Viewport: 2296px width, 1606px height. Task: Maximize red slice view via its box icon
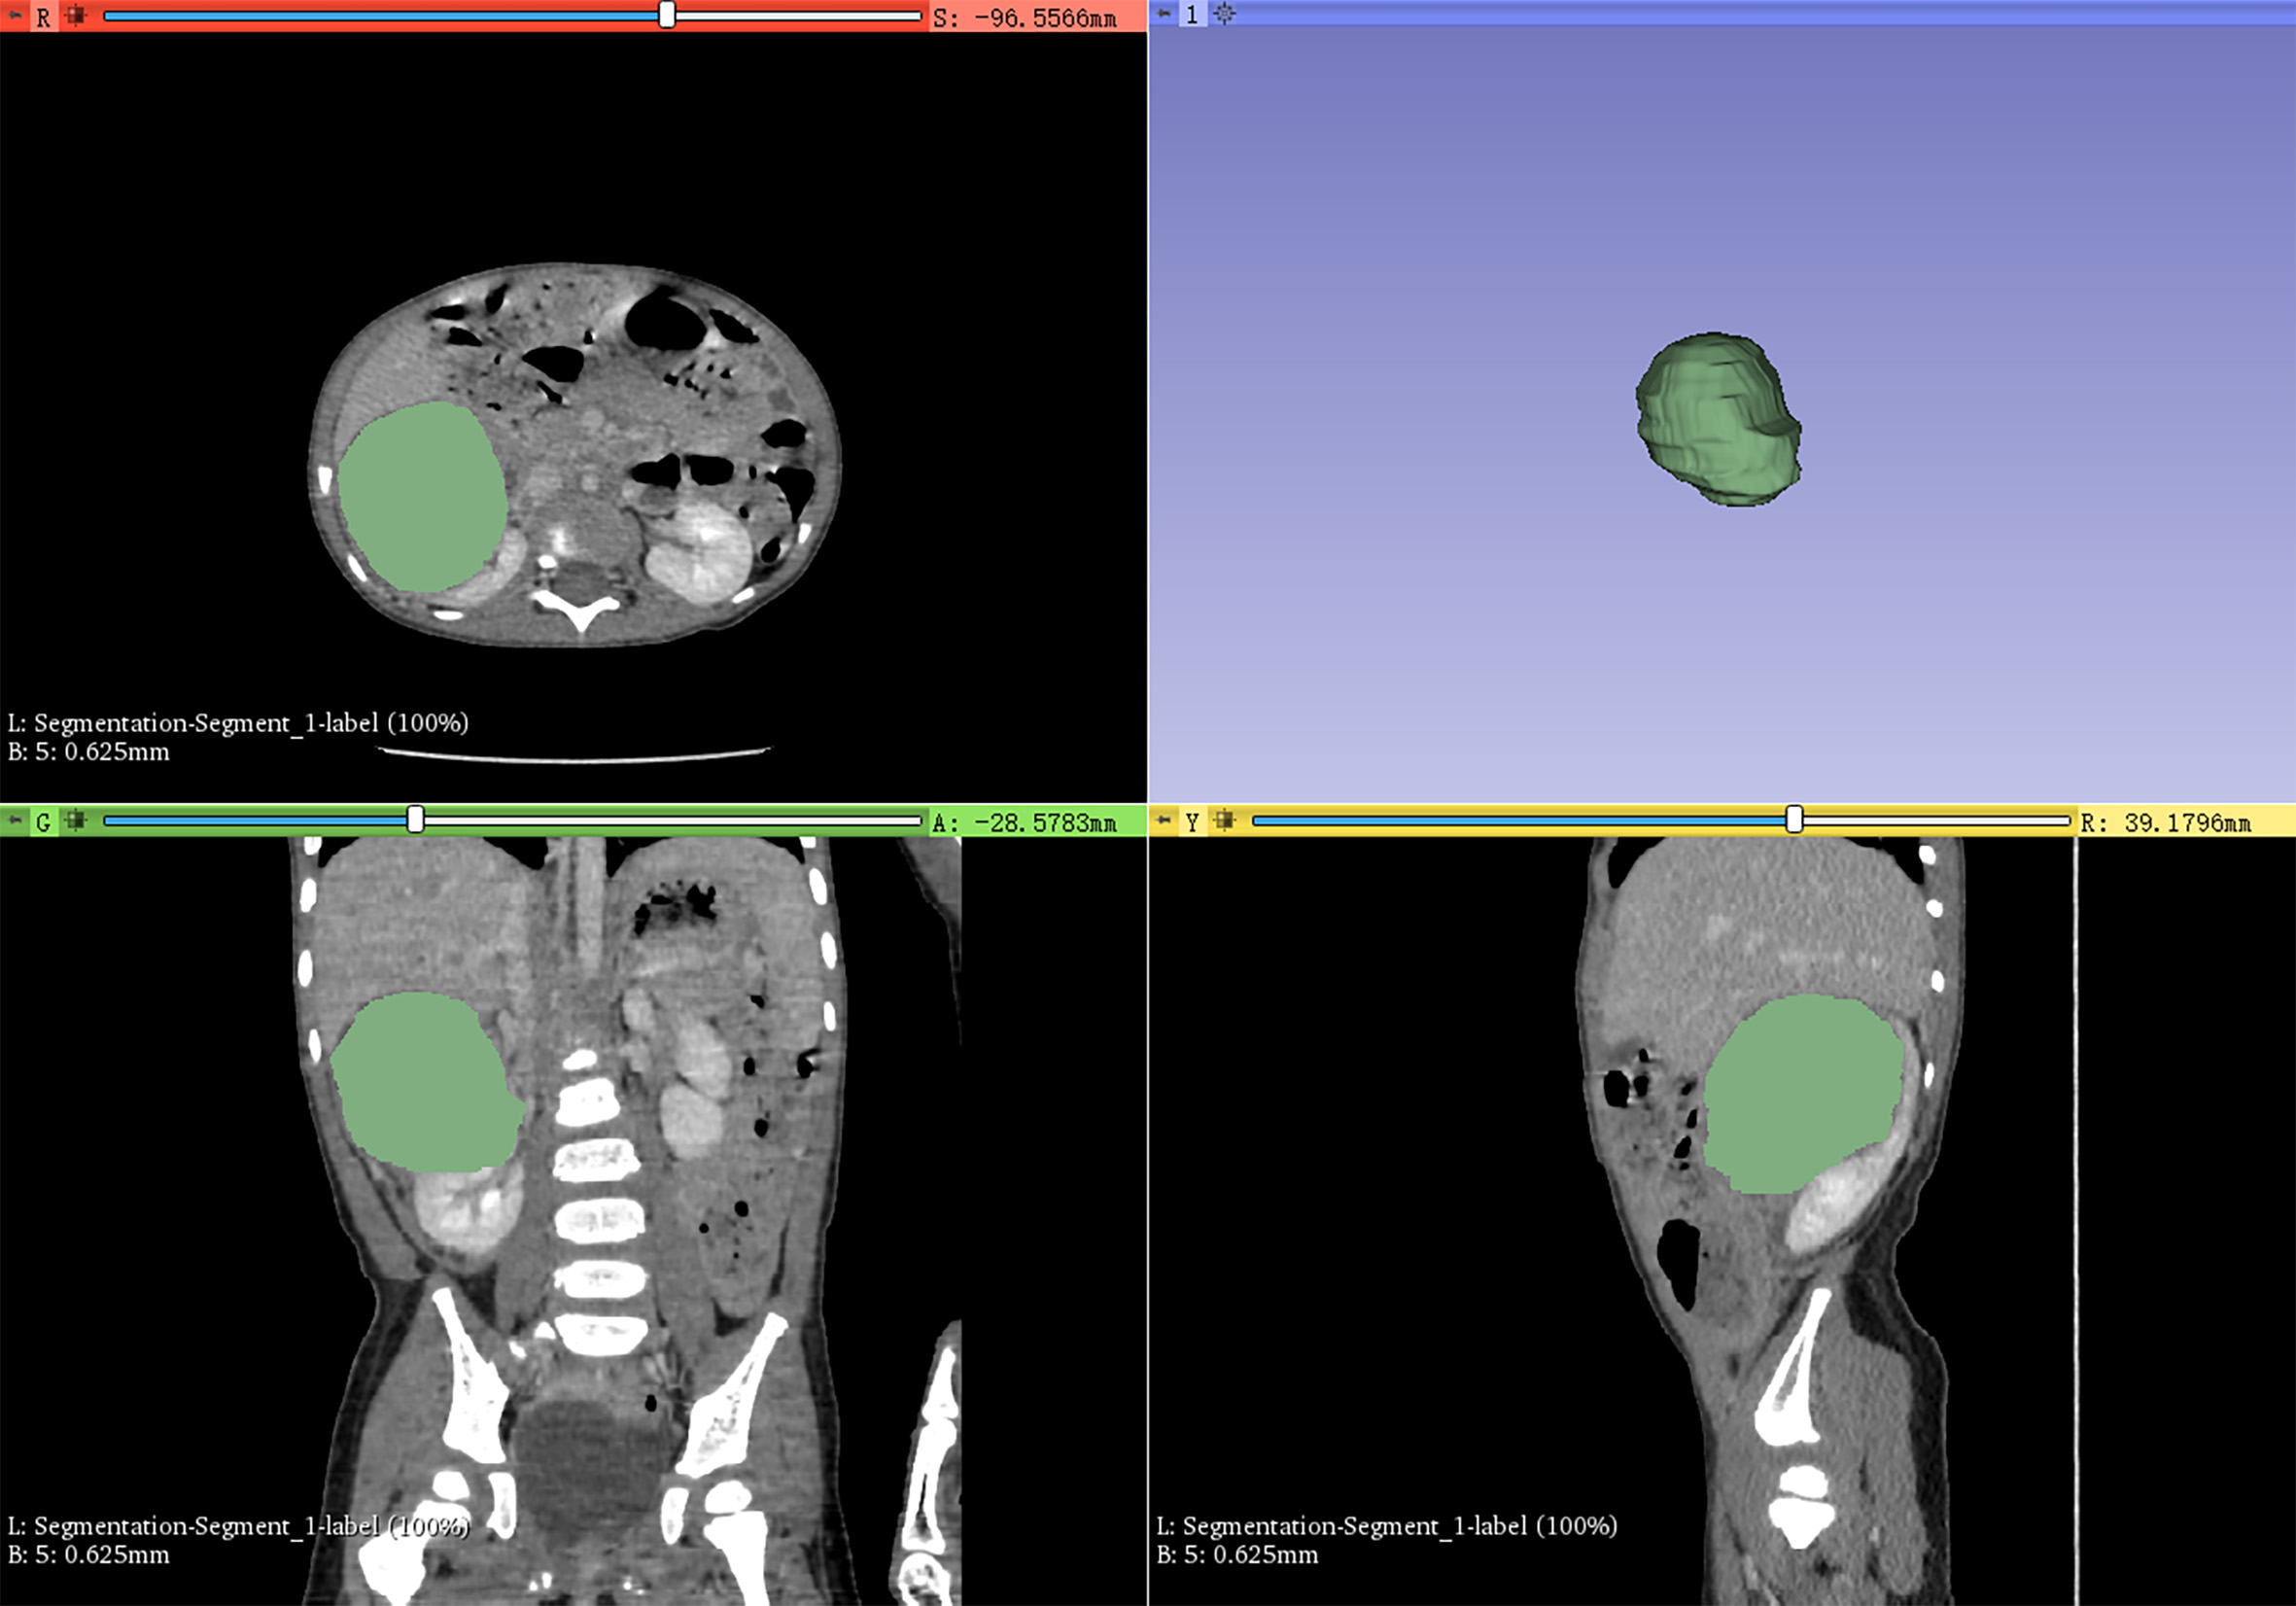click(75, 16)
